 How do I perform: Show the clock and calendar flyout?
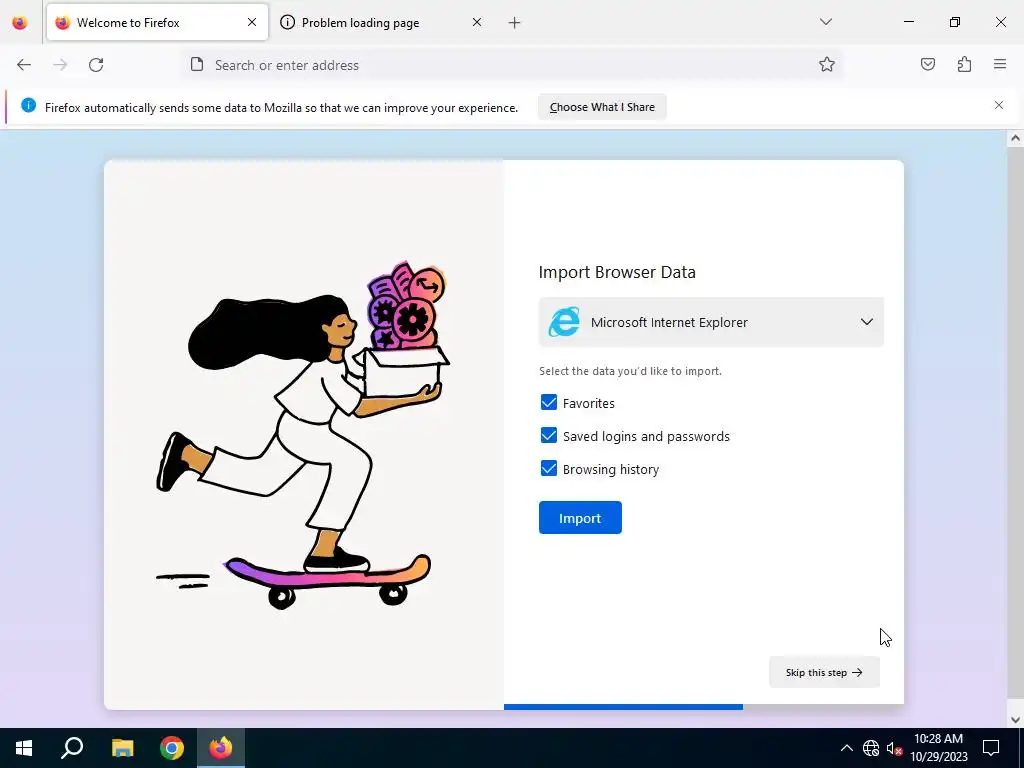(938, 748)
